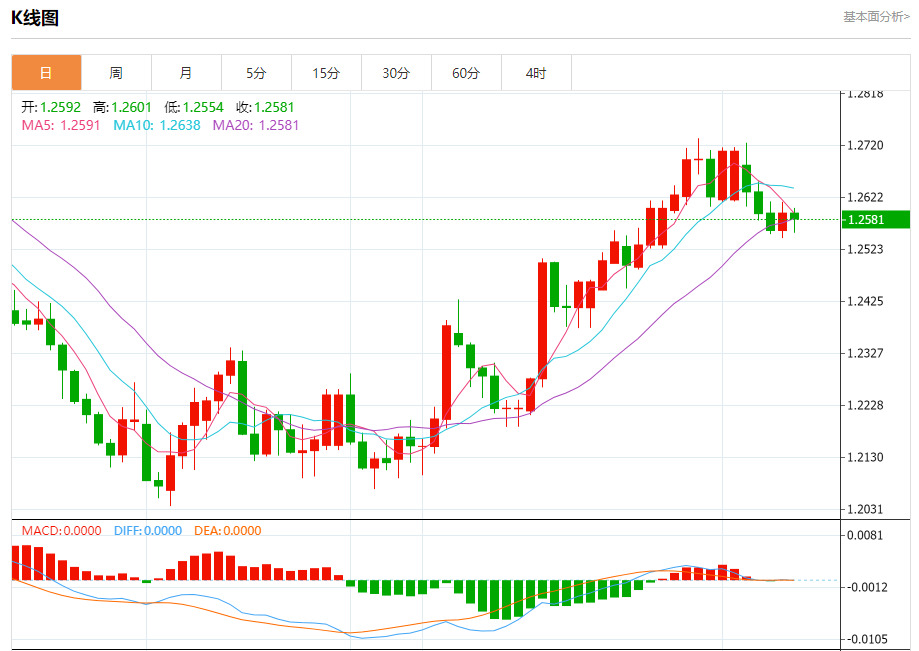This screenshot has height=651, width=919.
Task: Click the 0.0081 MACD axis label
Action: coord(866,535)
